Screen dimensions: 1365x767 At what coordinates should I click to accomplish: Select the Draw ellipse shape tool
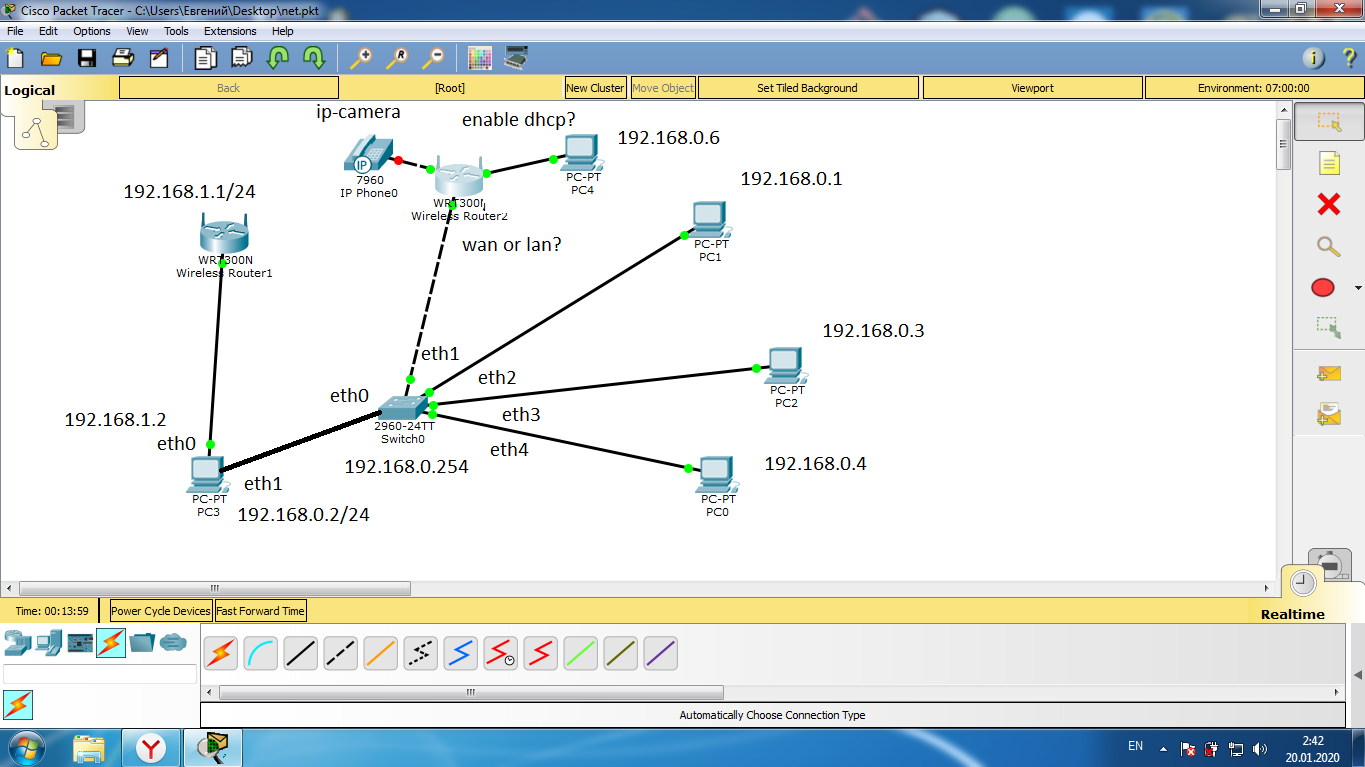click(x=1322, y=288)
